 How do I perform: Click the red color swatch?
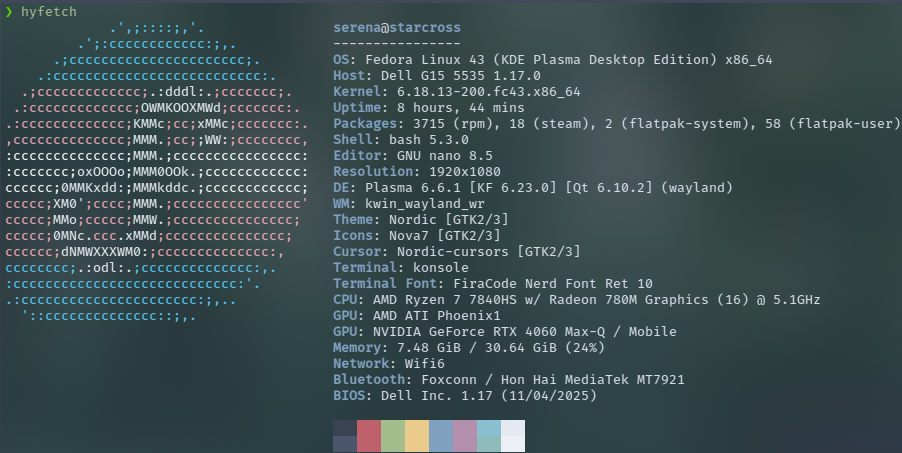click(x=369, y=436)
